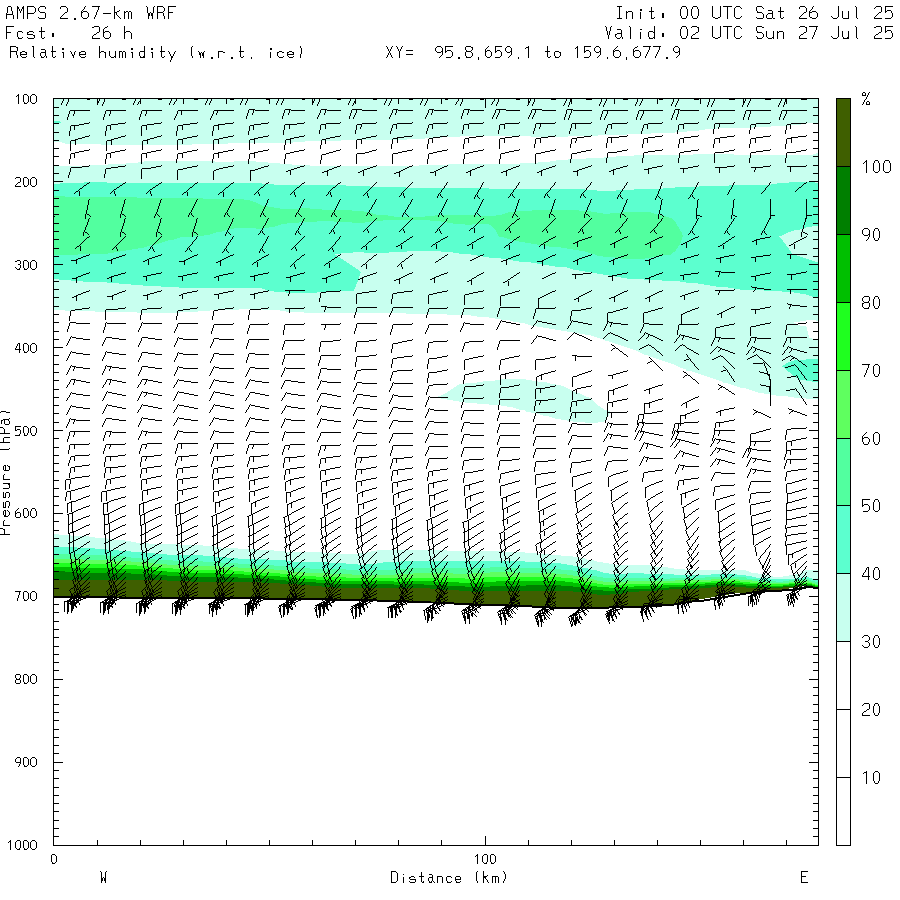Click the 'Valid: 02 UTC Sun 27 Jul 25' text
The image size is (900, 900).
(x=748, y=33)
